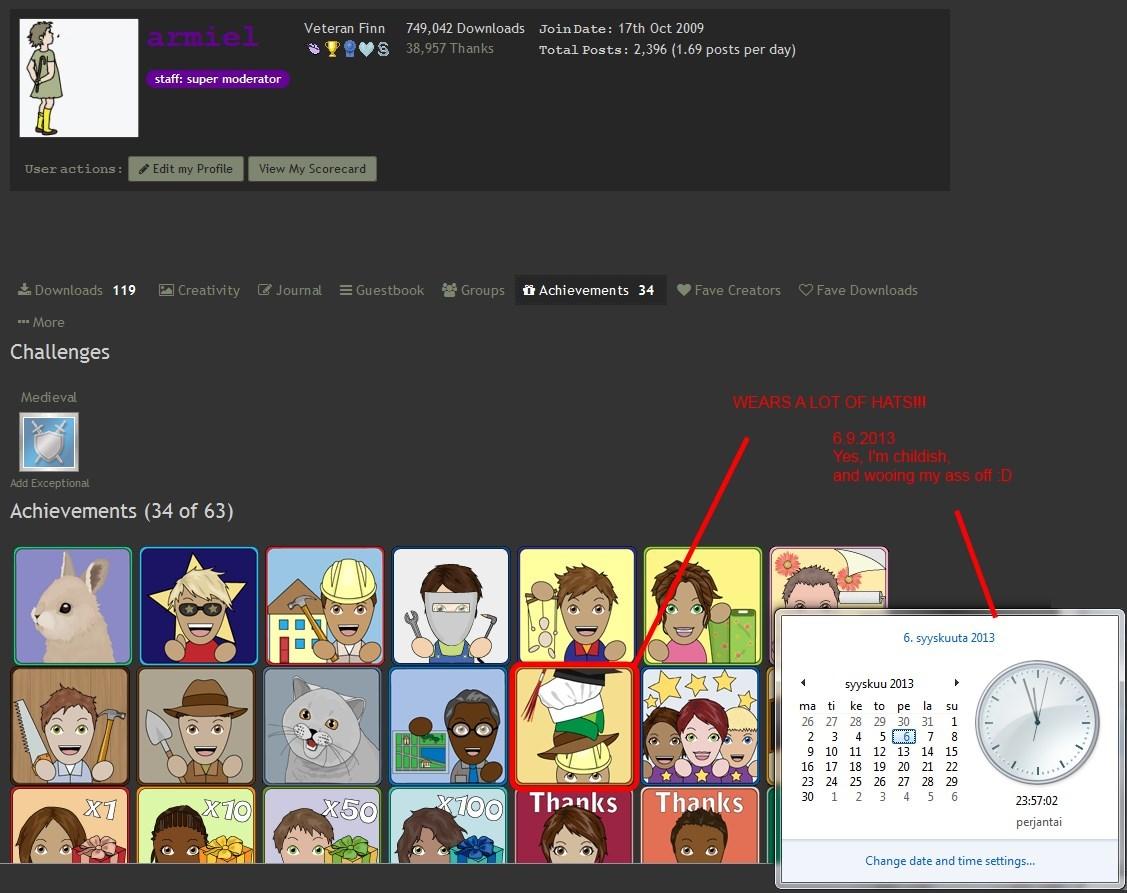
Task: Open the grey cat achievement badge
Action: 322,725
